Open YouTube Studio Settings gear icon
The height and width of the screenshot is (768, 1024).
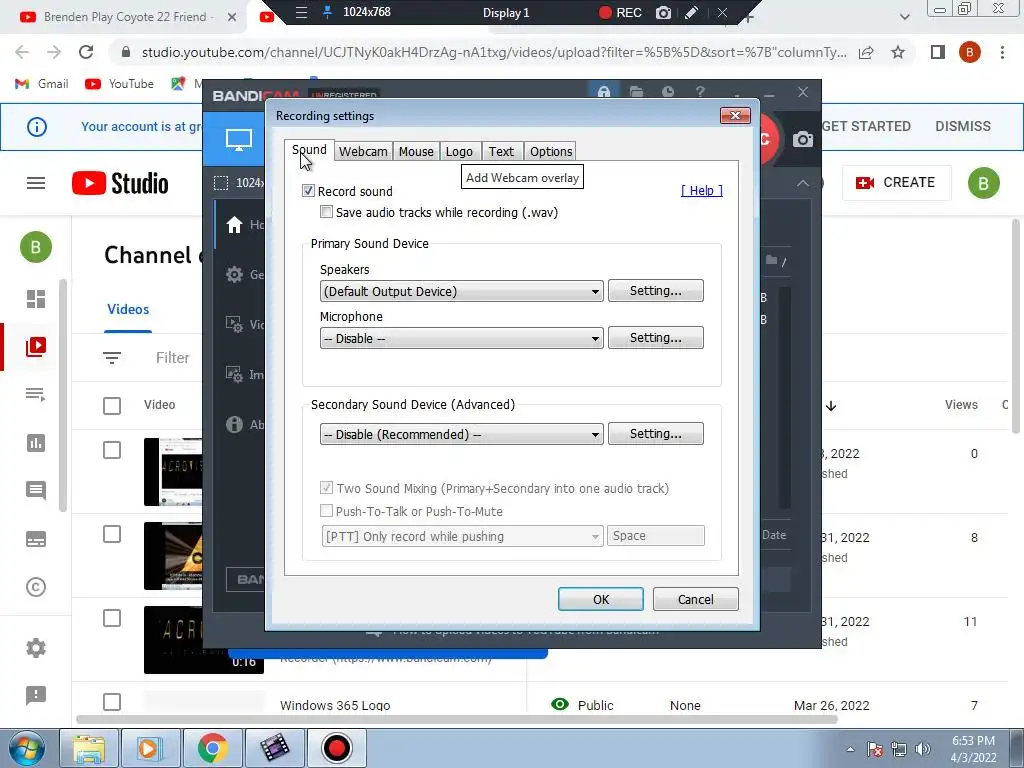(x=36, y=648)
